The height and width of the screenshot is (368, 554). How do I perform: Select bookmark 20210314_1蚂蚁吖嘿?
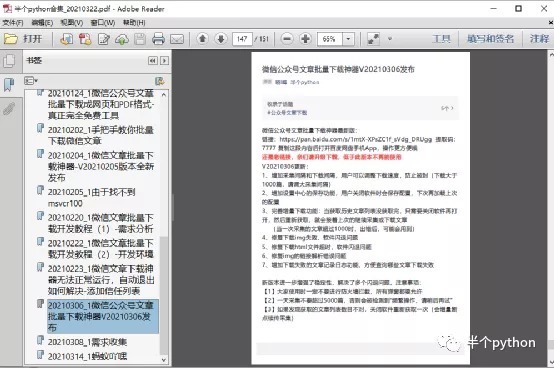pyautogui.click(x=87, y=356)
